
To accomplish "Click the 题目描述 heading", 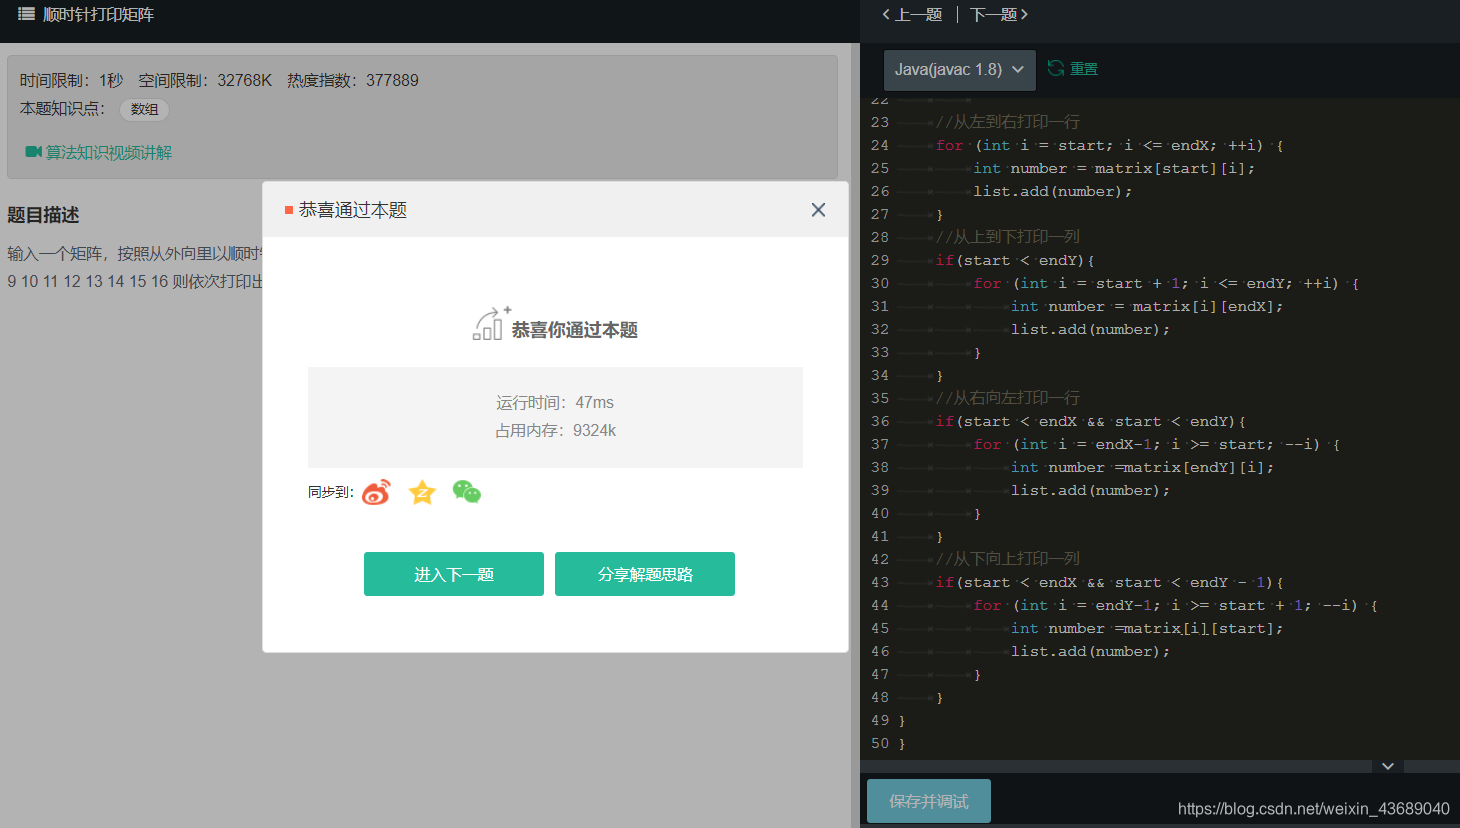I will point(43,215).
